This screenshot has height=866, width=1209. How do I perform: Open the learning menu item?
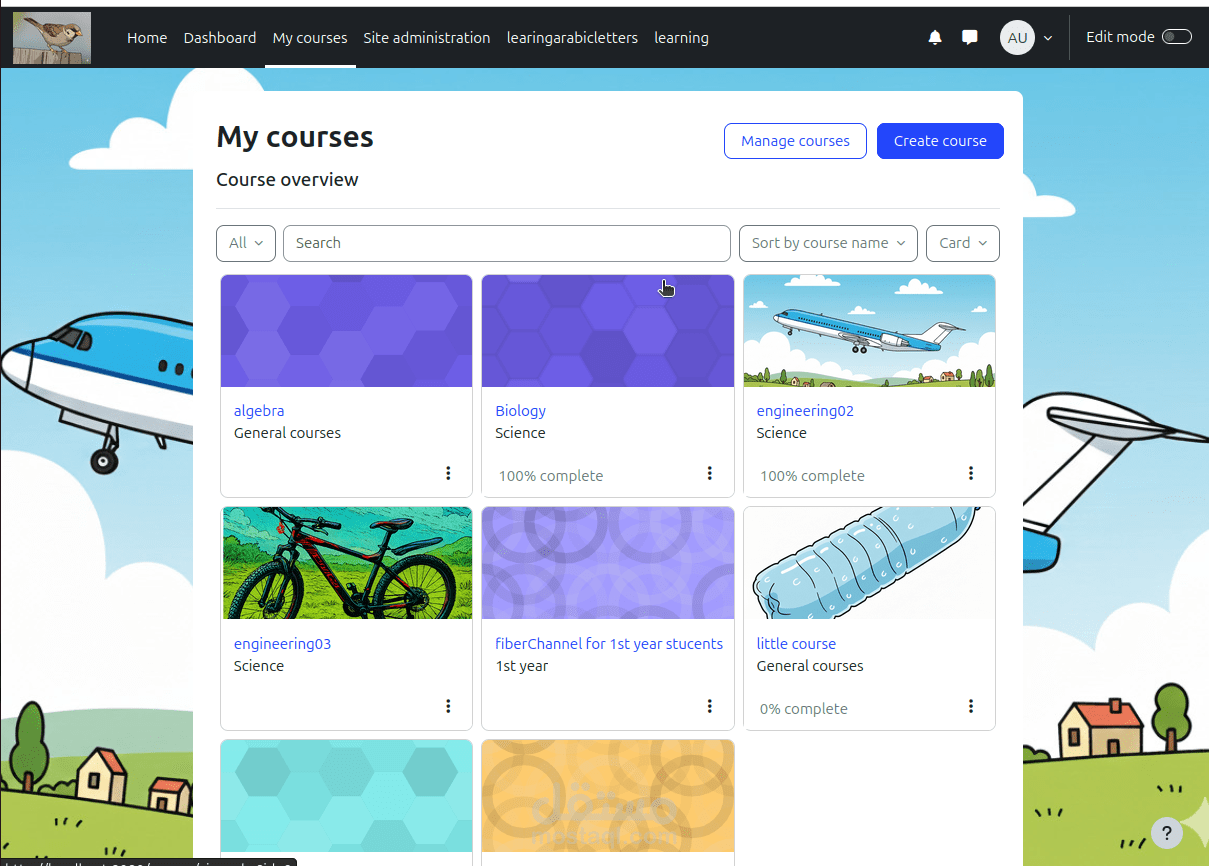point(681,38)
